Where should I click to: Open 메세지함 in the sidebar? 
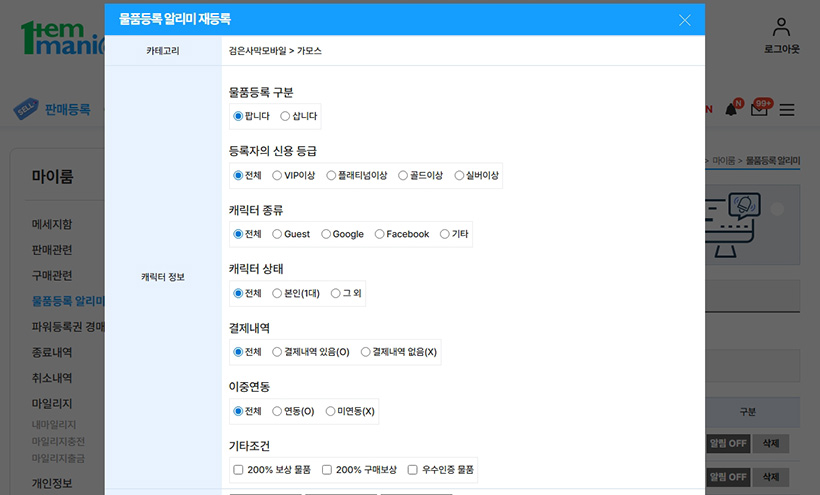(x=52, y=224)
